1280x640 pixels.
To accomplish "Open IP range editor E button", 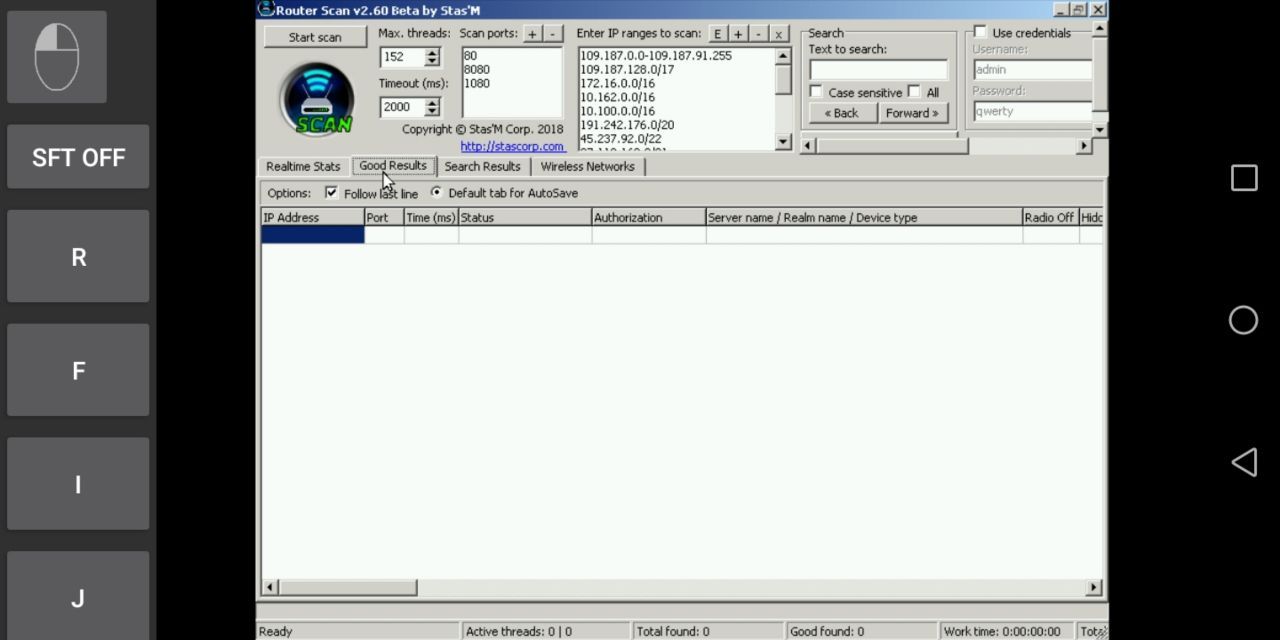I will pos(717,34).
